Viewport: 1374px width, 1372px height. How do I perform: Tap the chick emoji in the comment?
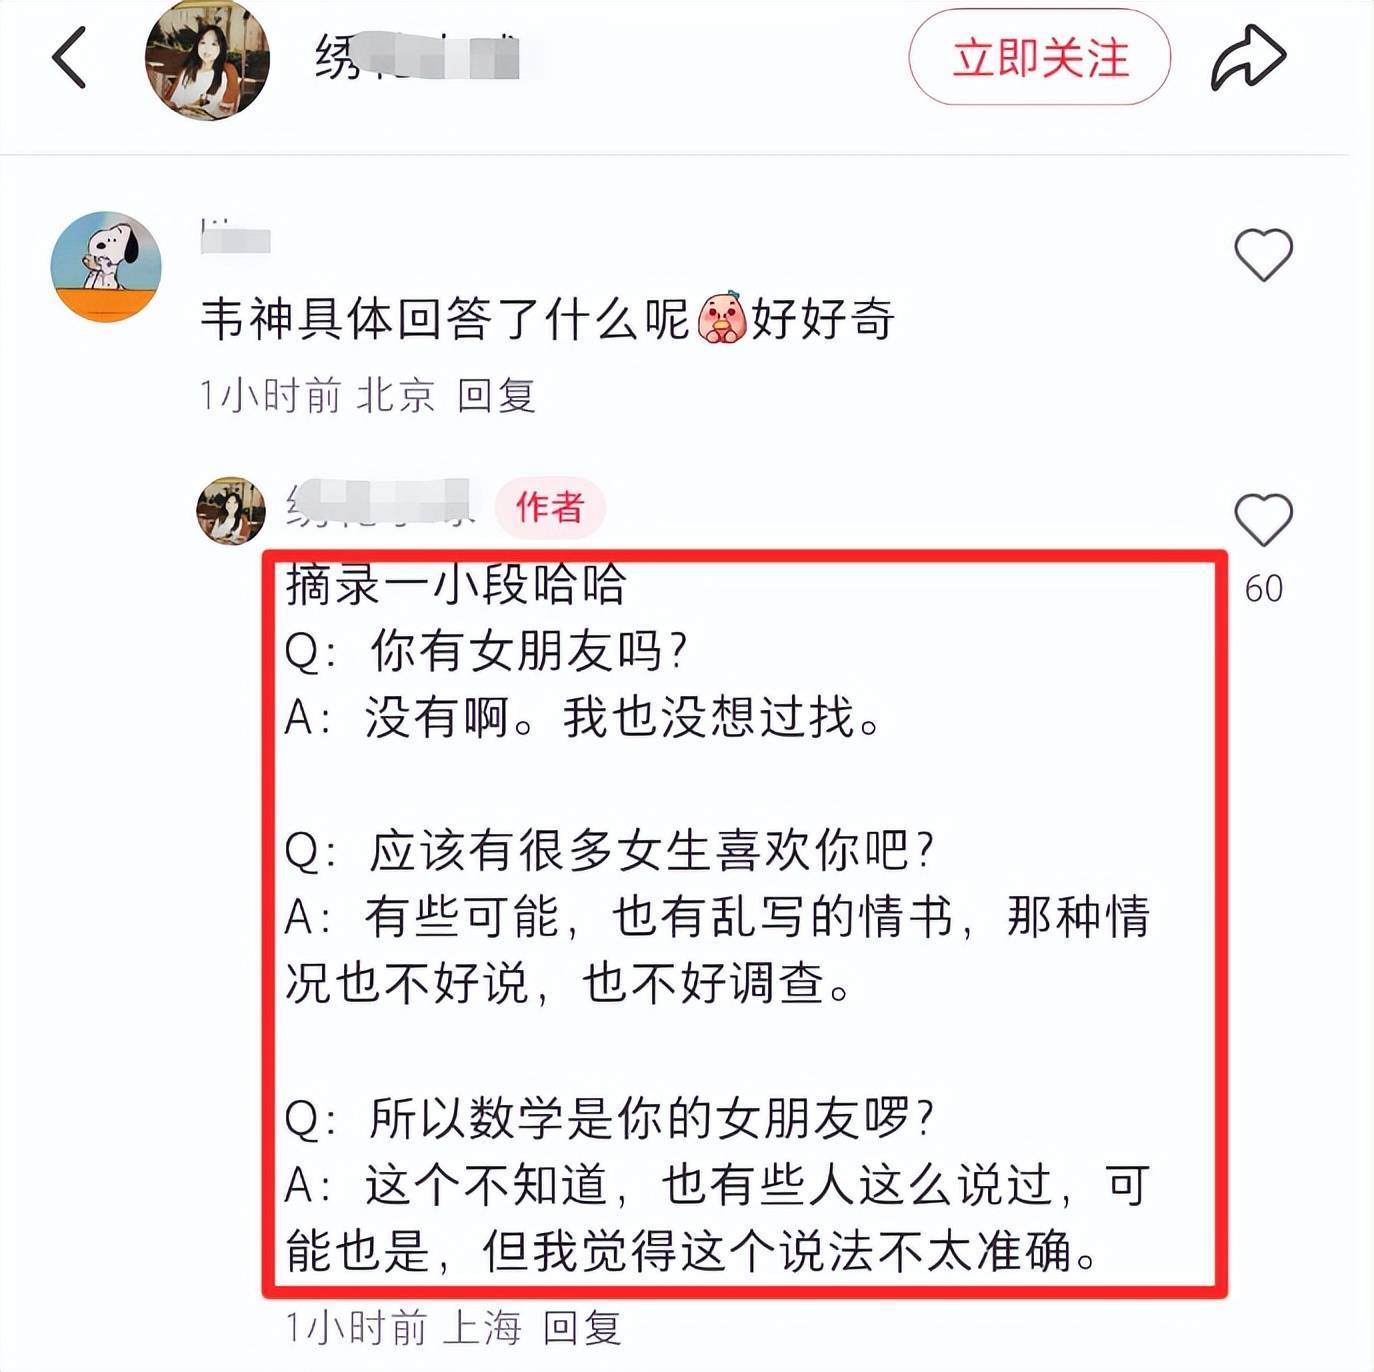coord(721,319)
